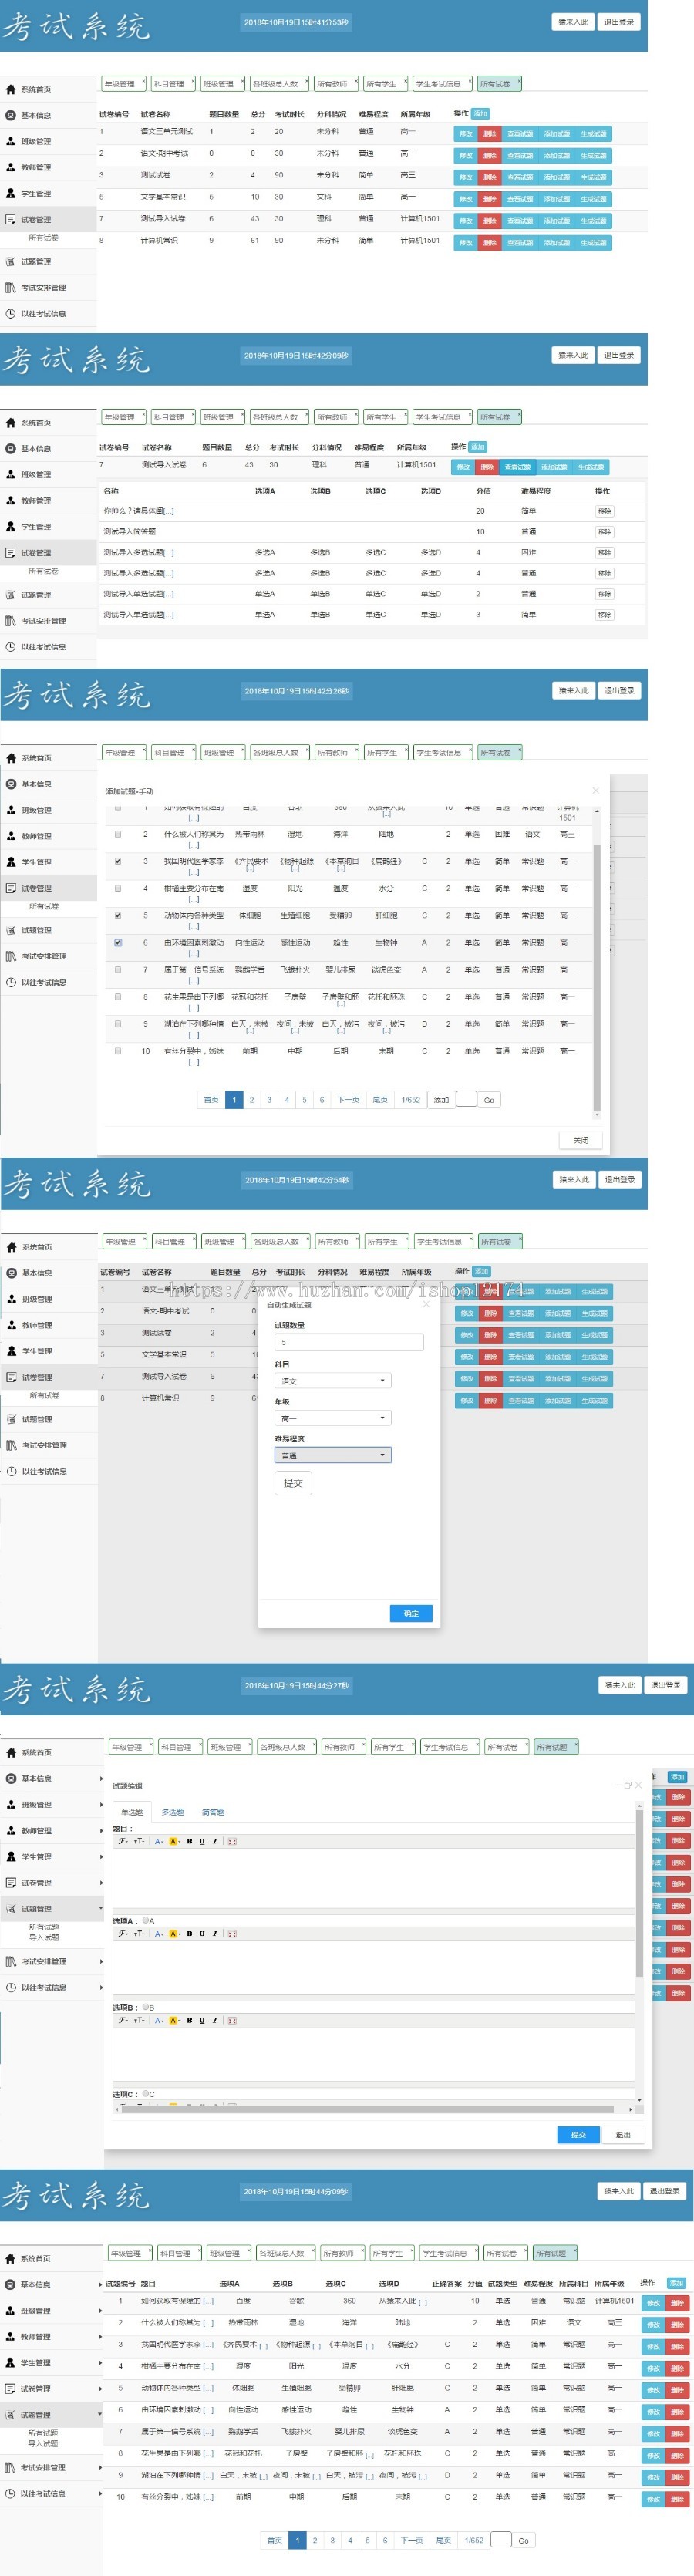Screen dimensions: 694x2576
Task: Select radio A beside 选项A in 试题编辑
Action: click(146, 1920)
